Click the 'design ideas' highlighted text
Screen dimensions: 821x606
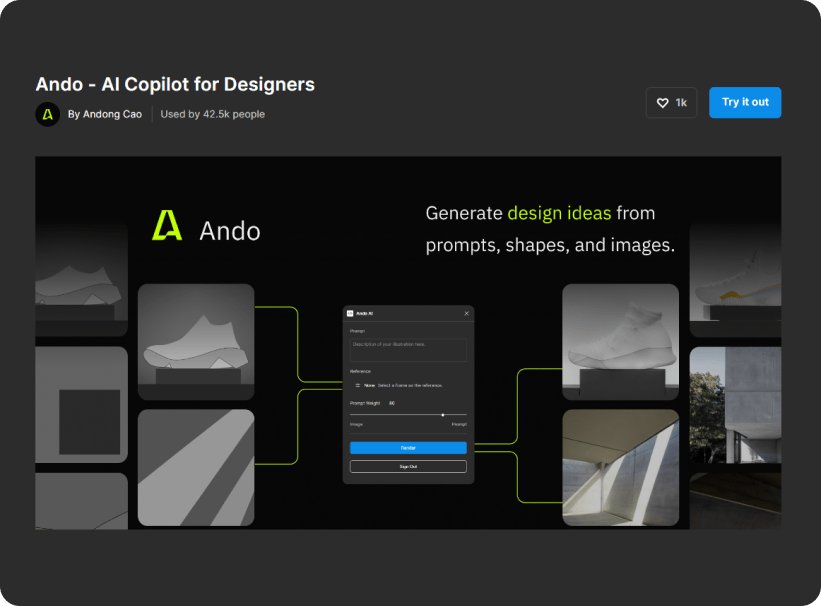click(x=559, y=213)
